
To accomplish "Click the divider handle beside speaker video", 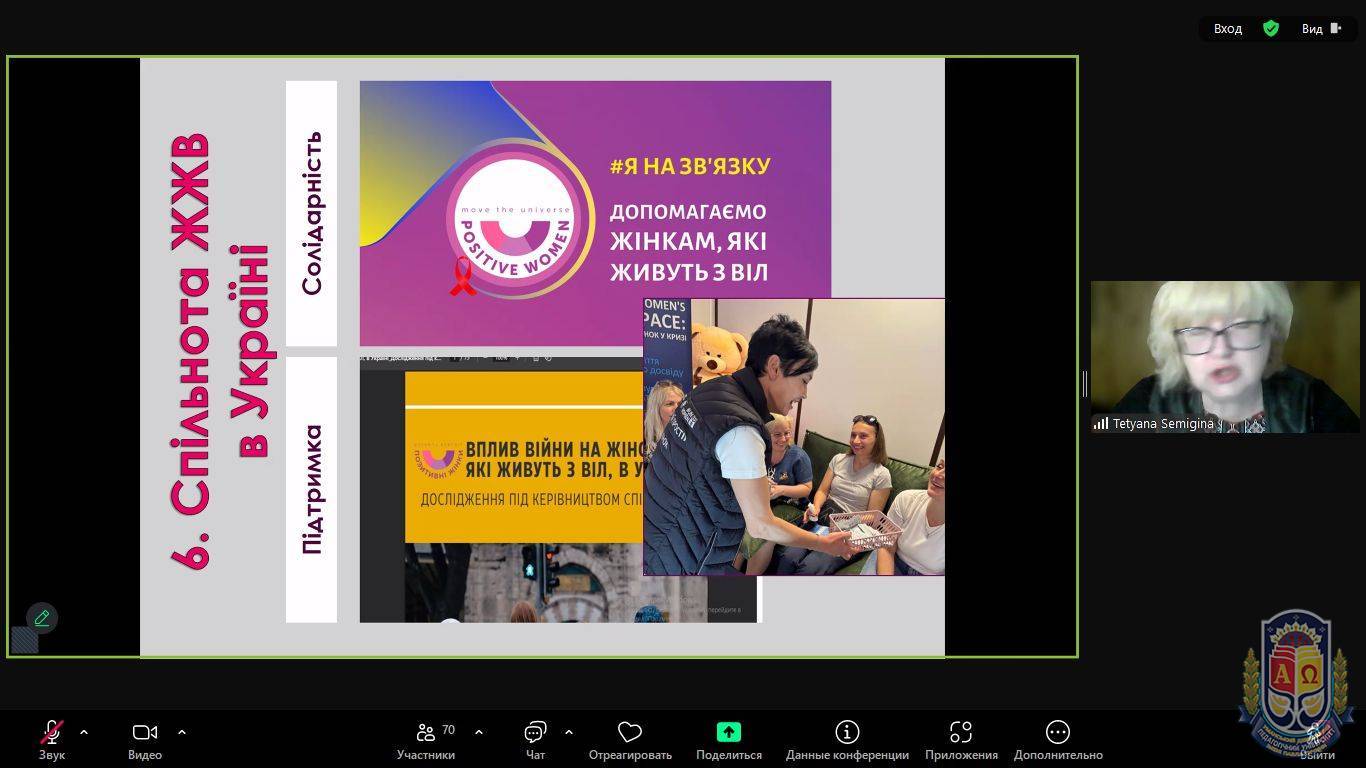I will coord(1084,383).
